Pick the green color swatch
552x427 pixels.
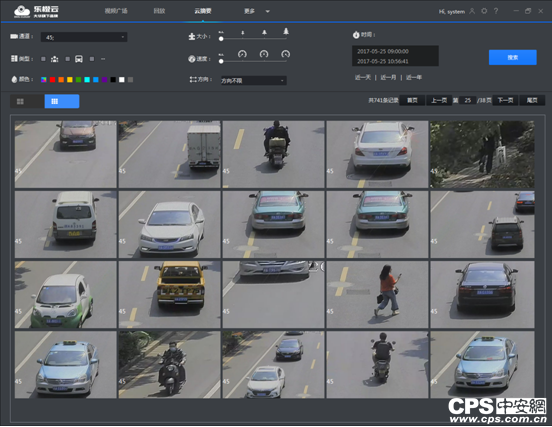[x=79, y=80]
